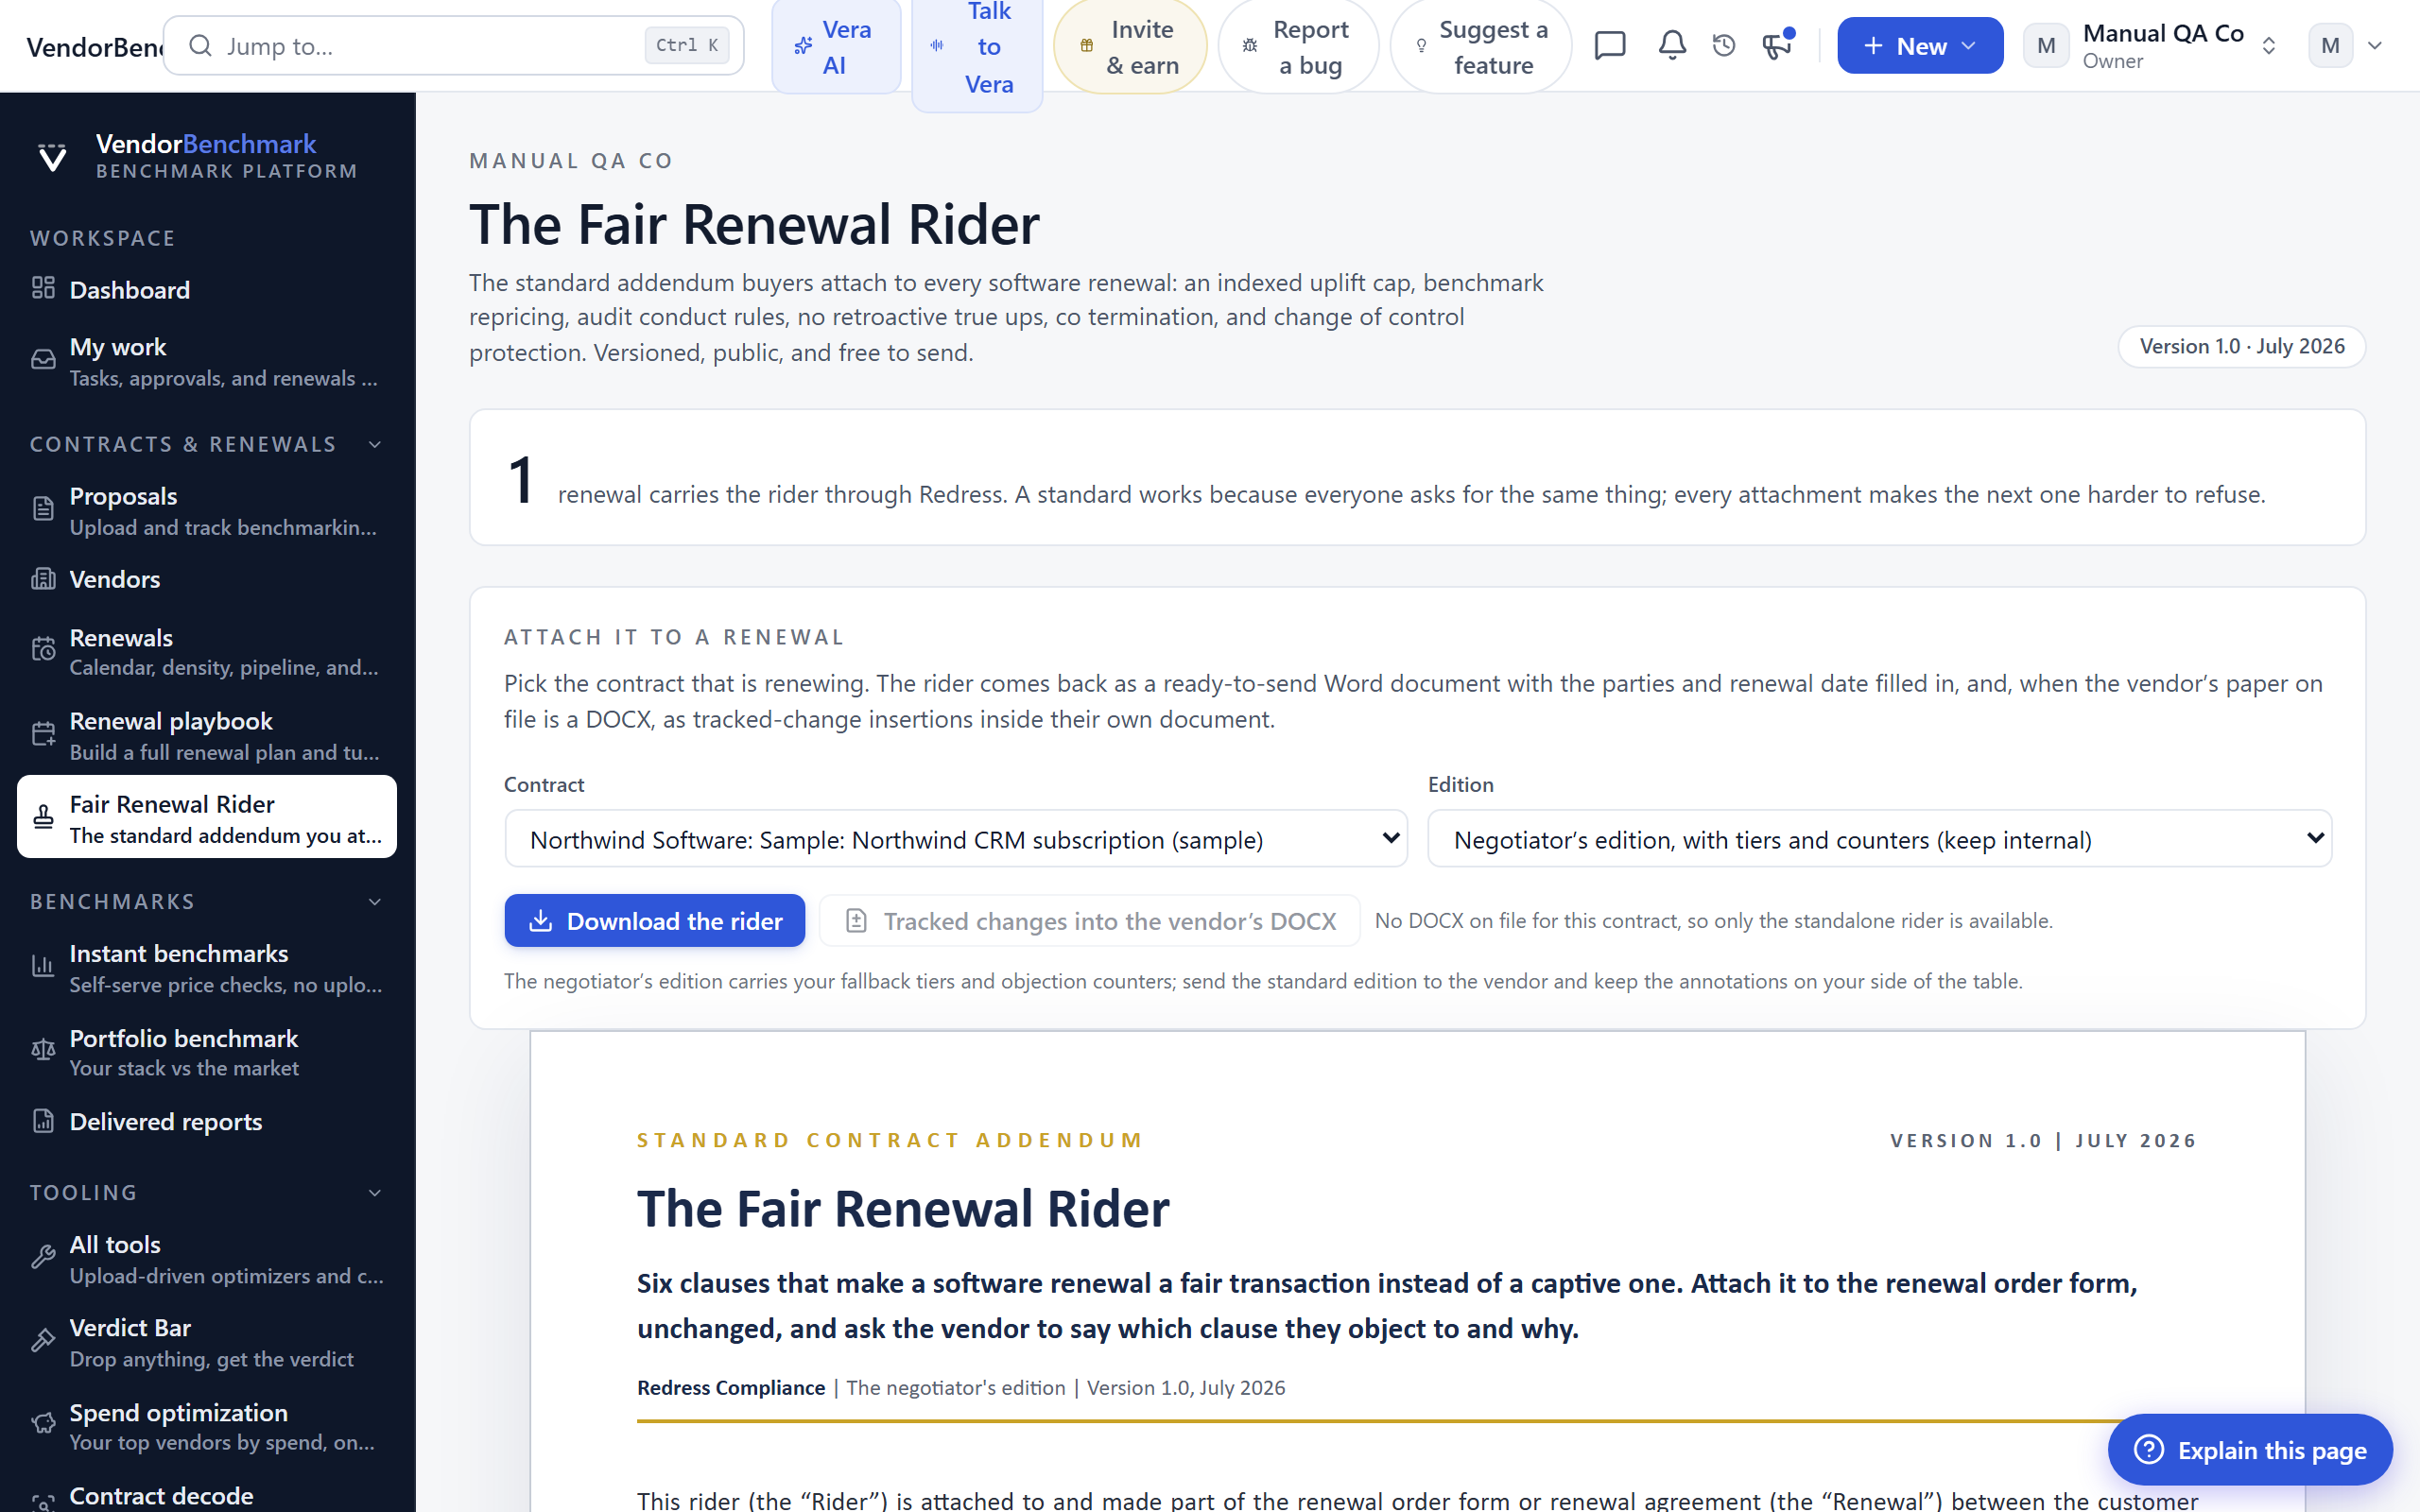Click the search magnifier icon

pos(200,46)
